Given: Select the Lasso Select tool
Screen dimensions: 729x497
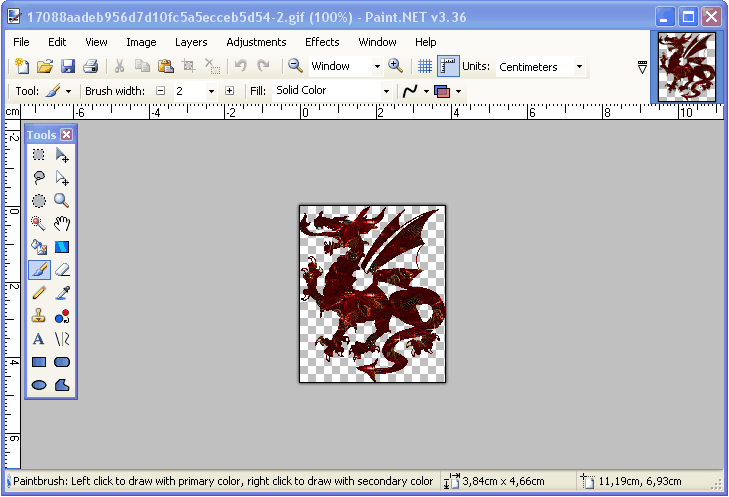Looking at the screenshot, I should click(x=39, y=178).
